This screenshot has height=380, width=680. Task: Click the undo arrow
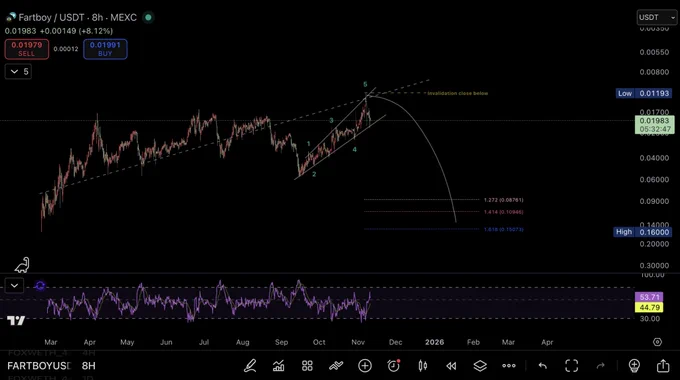tap(543, 366)
